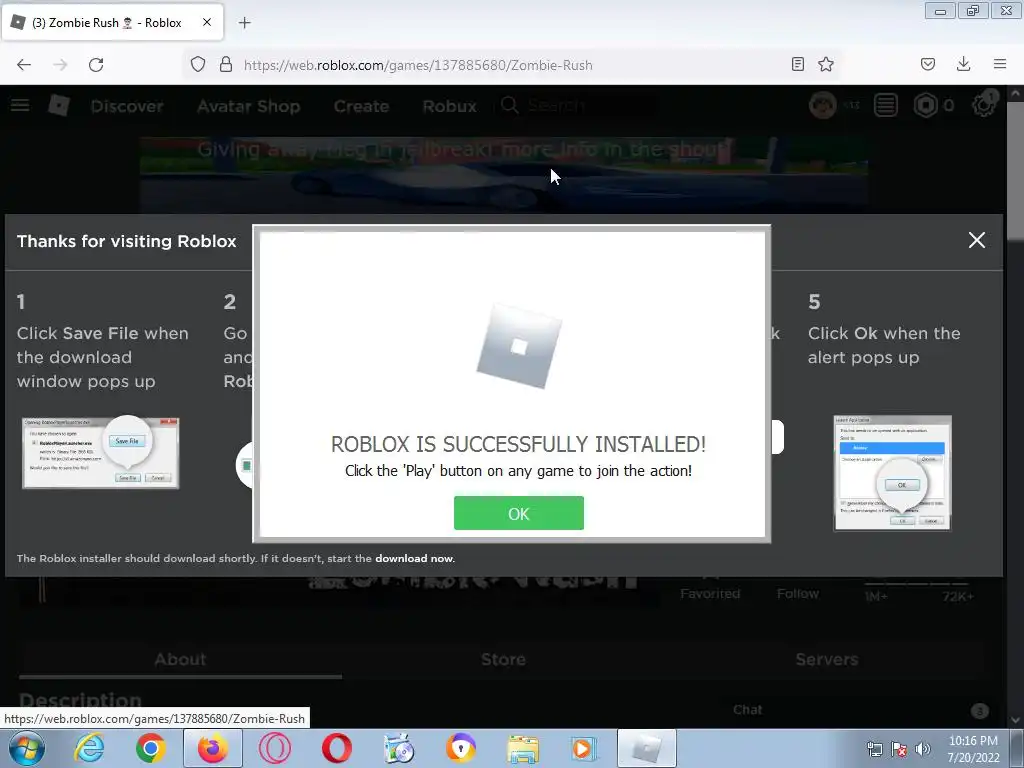Image resolution: width=1024 pixels, height=768 pixels.
Task: Open the Roblox hamburger navigation menu
Action: click(20, 105)
